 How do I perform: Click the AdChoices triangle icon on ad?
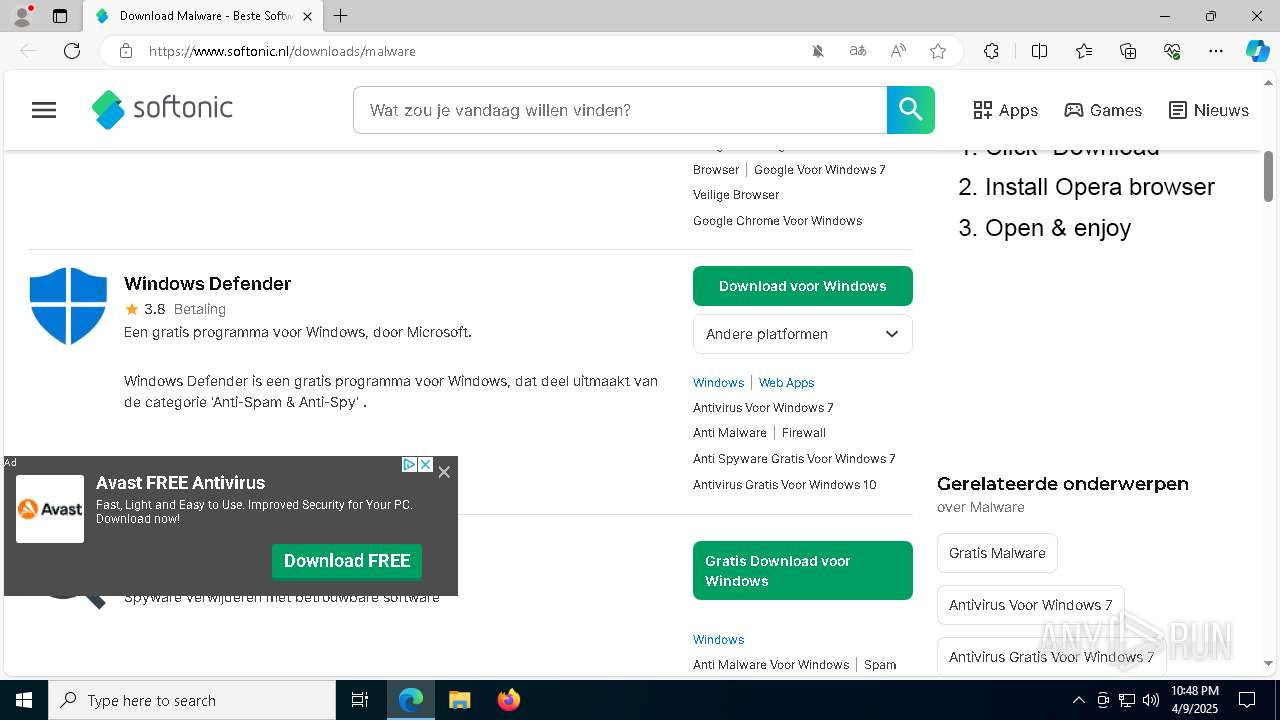tap(409, 465)
